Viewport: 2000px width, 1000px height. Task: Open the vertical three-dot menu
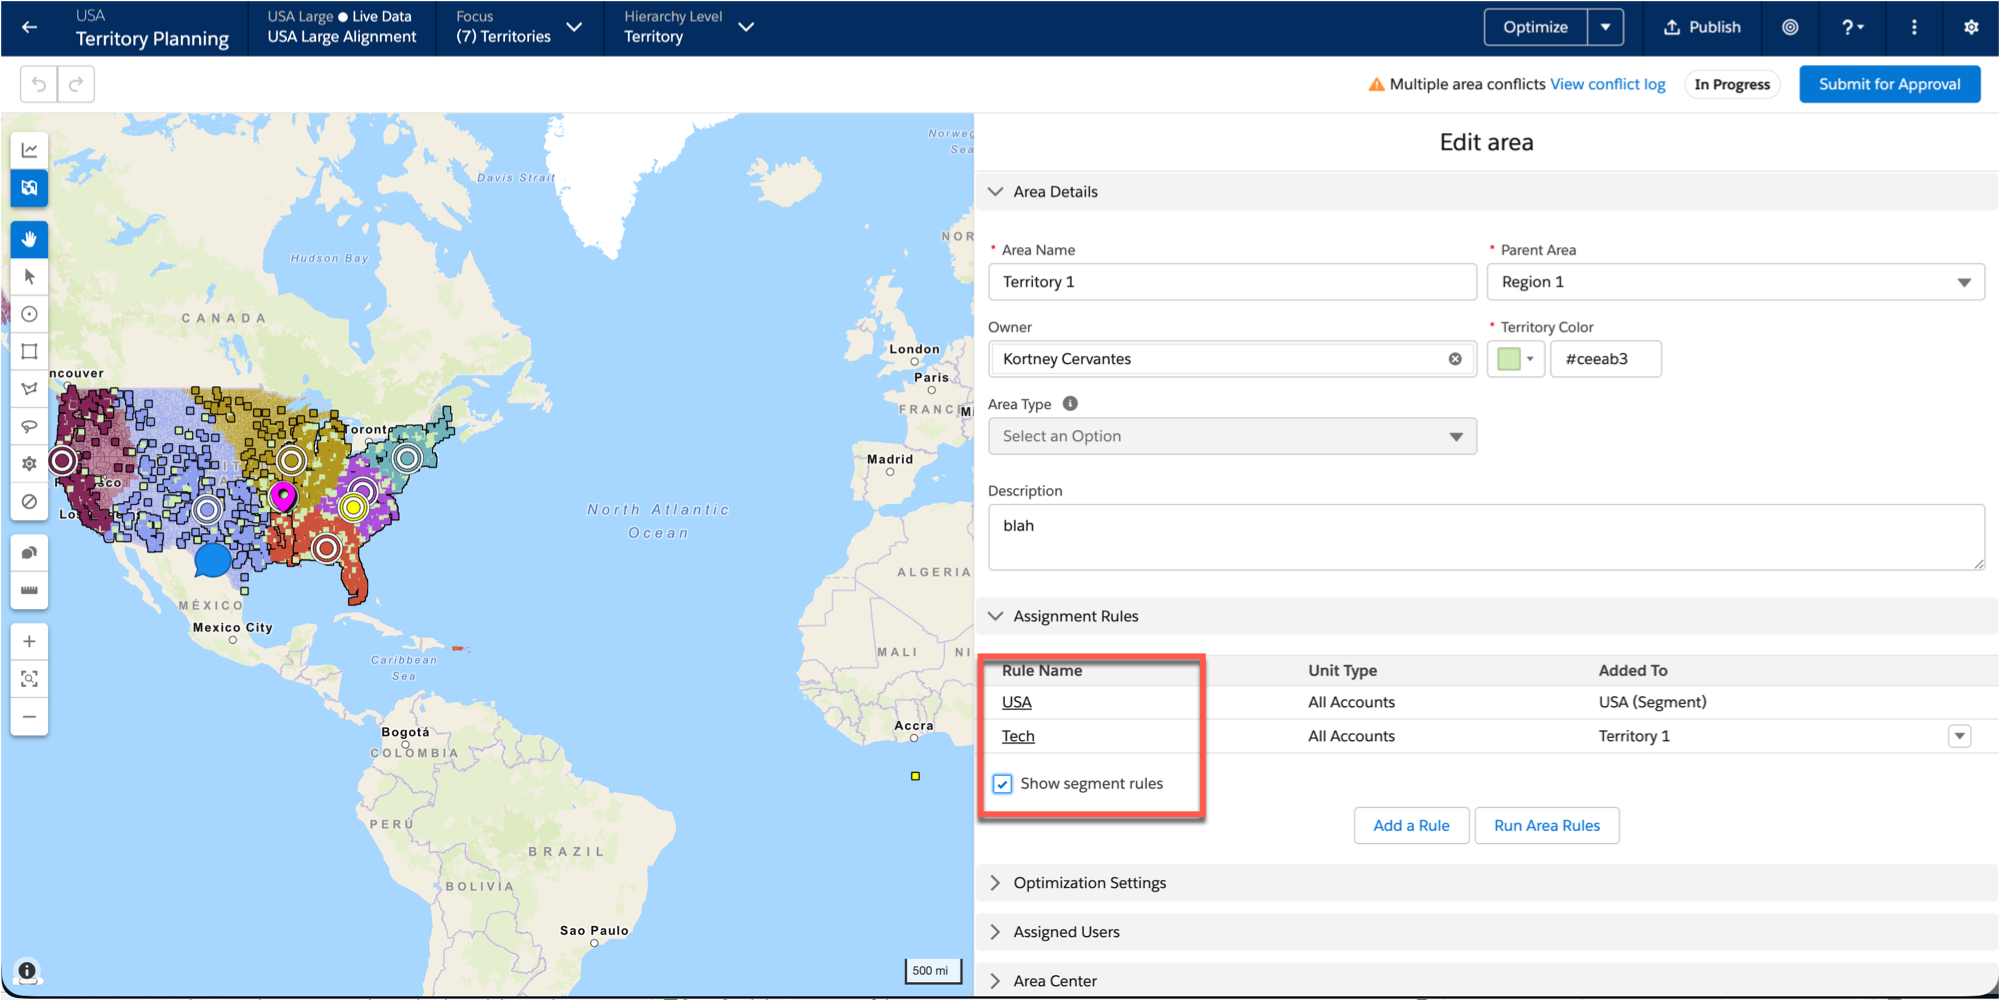1914,27
